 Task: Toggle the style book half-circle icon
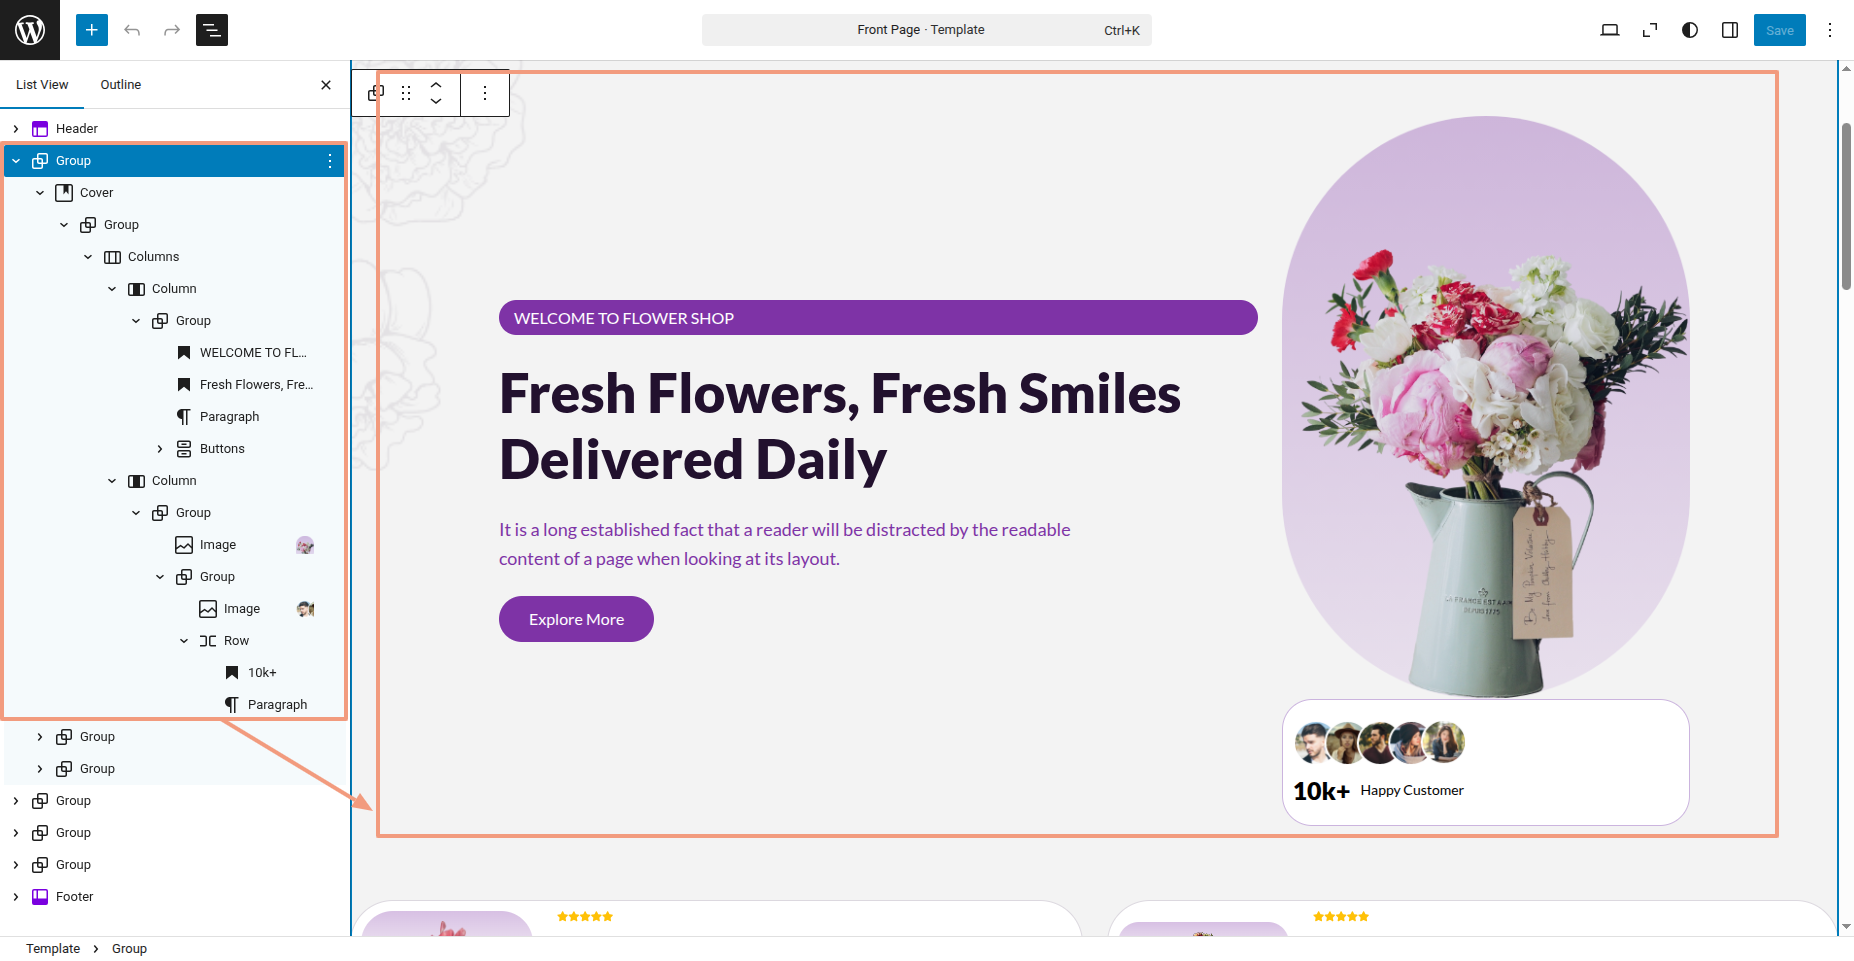[1690, 30]
